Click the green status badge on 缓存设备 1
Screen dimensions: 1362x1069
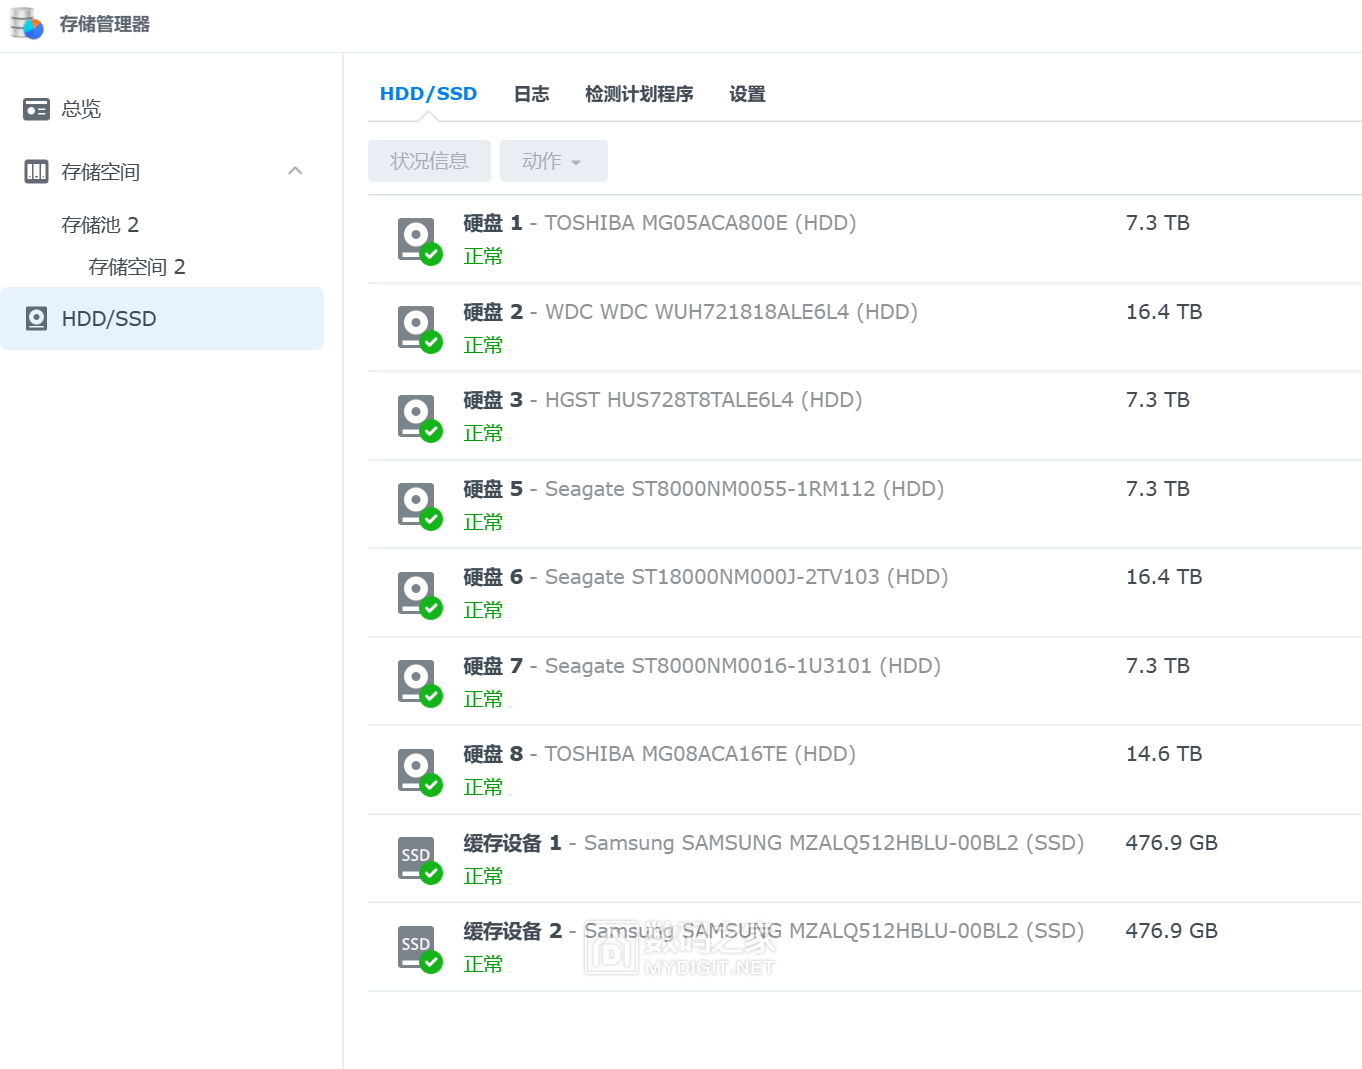pyautogui.click(x=432, y=874)
